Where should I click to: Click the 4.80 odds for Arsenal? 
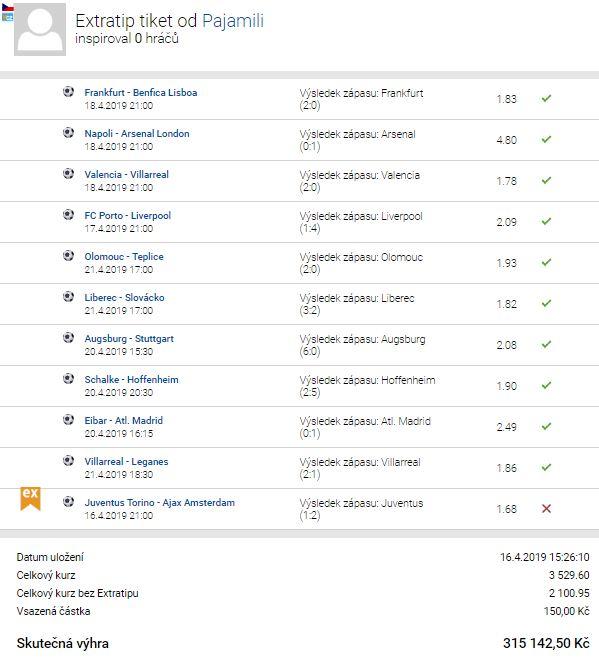(x=507, y=140)
